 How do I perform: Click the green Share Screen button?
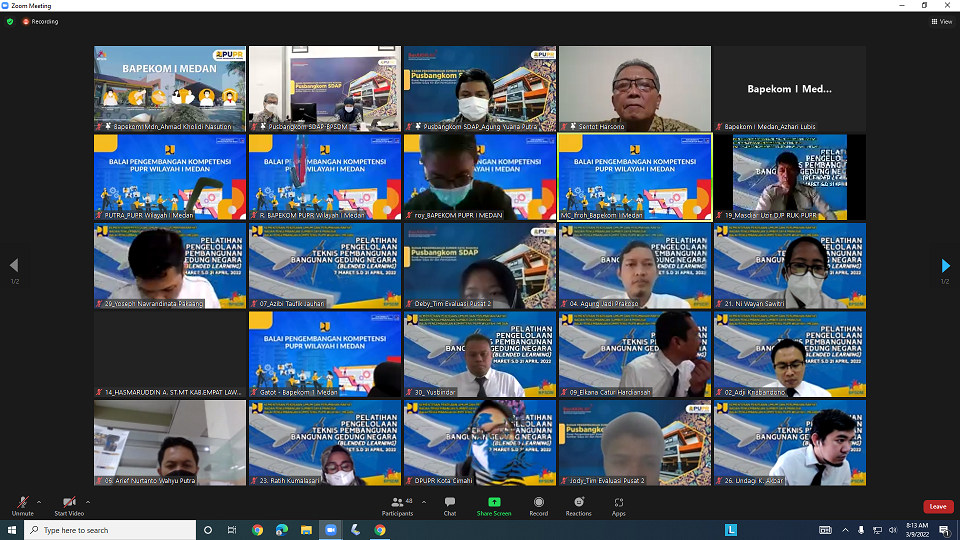point(494,506)
